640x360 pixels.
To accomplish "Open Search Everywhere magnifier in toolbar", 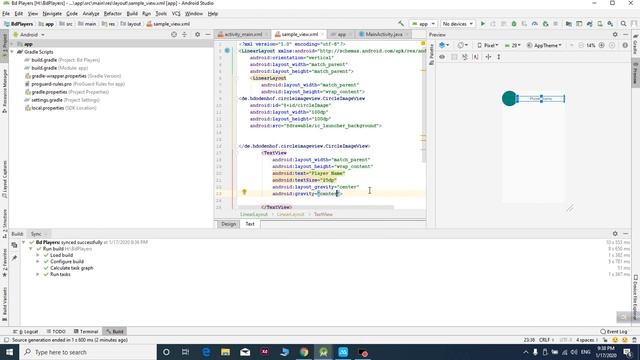I will (623, 24).
